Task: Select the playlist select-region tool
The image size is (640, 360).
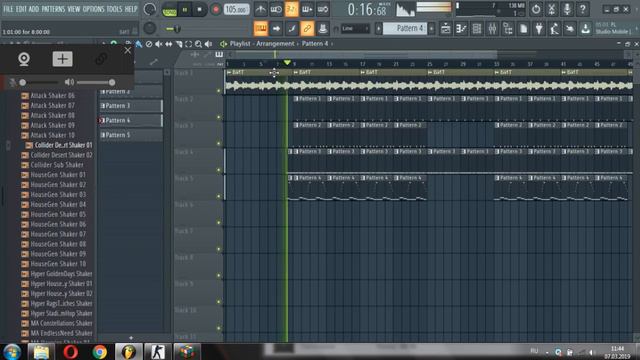Action: pyautogui.click(x=189, y=44)
